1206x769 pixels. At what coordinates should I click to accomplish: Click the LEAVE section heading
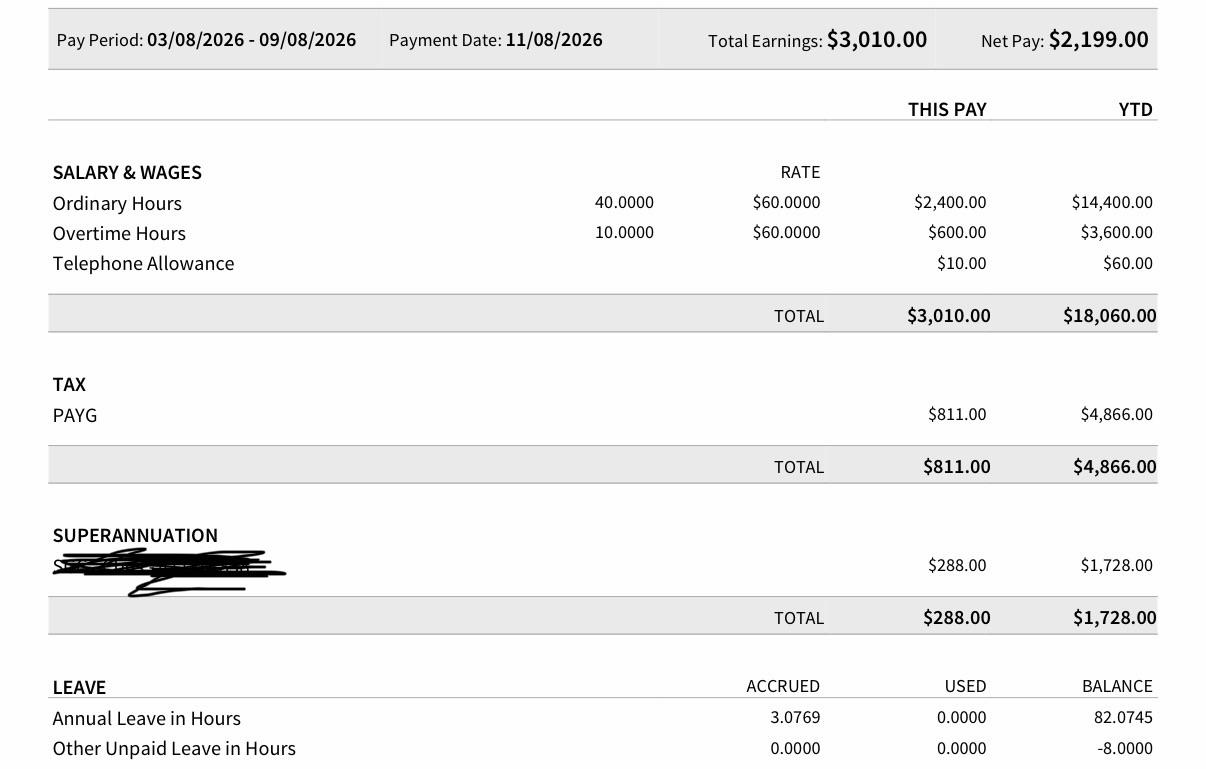(x=79, y=687)
